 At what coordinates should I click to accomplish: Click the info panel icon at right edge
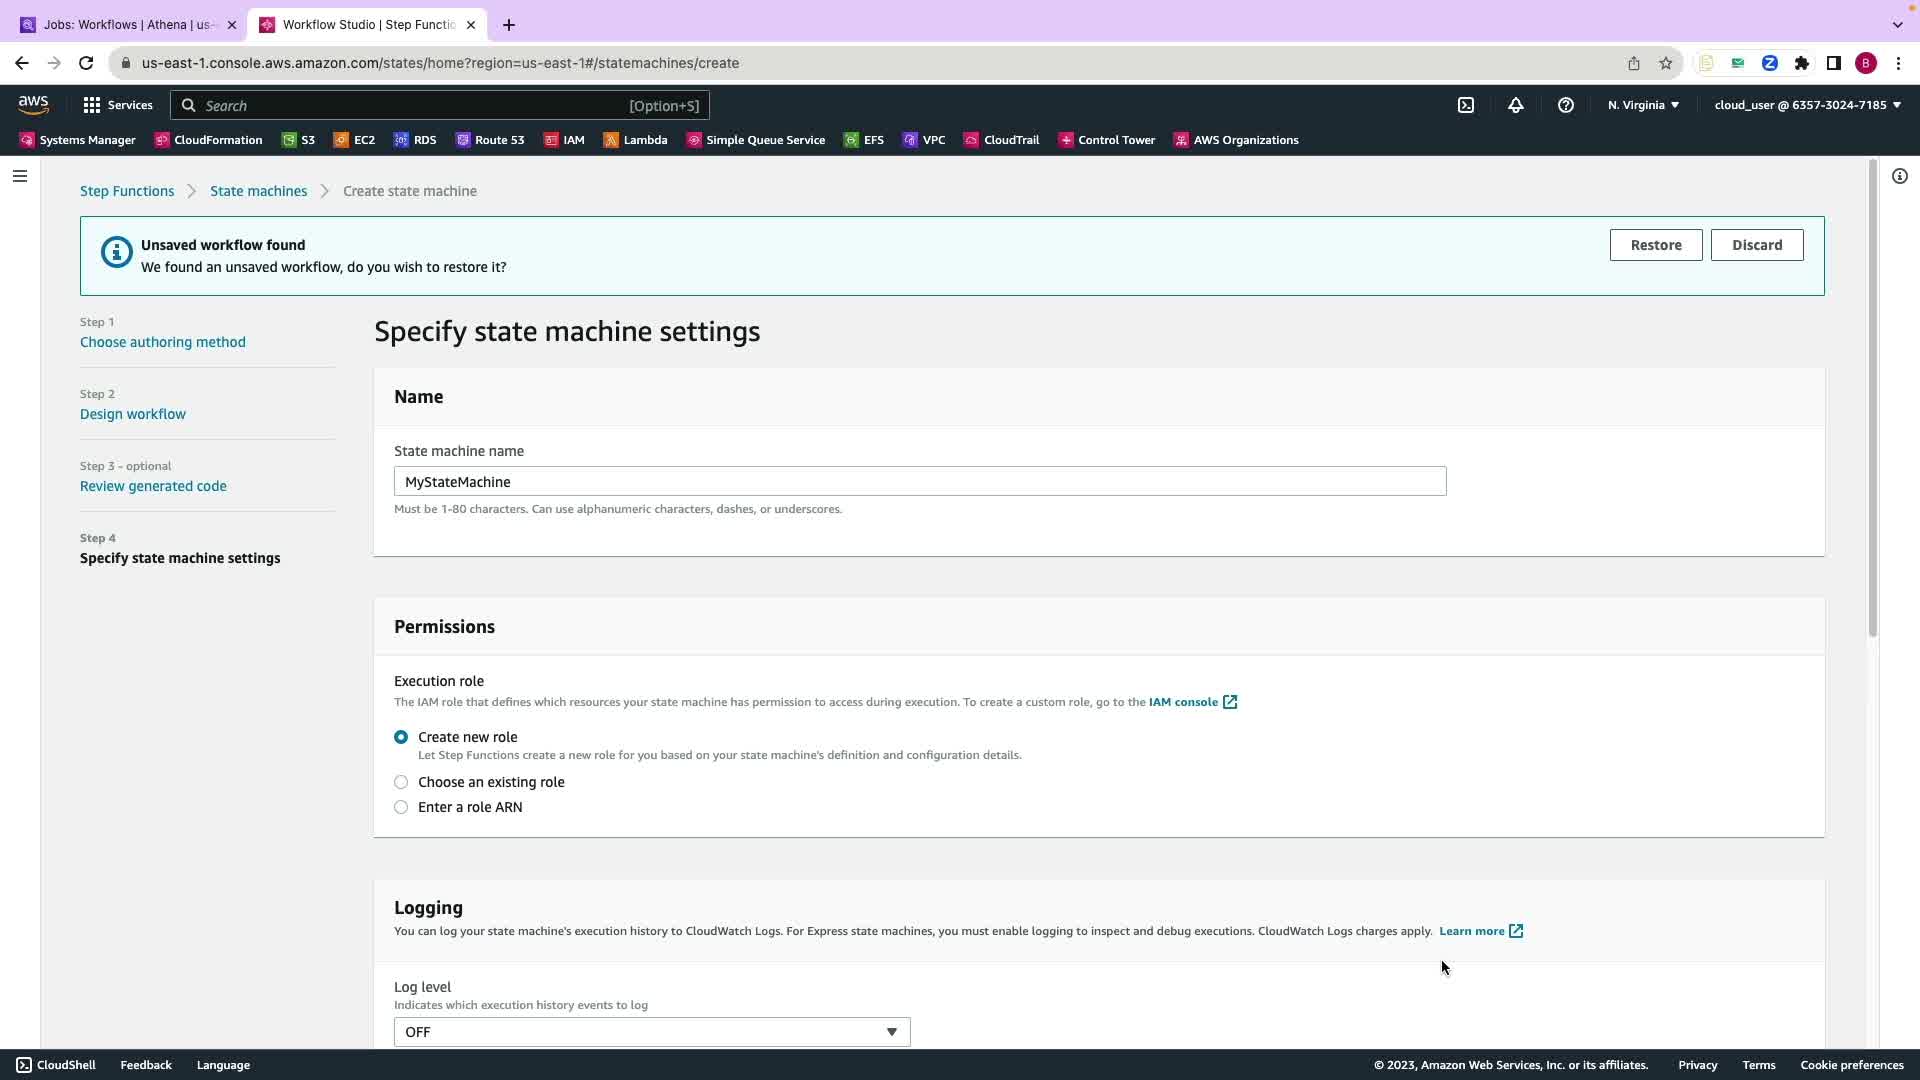point(1899,176)
